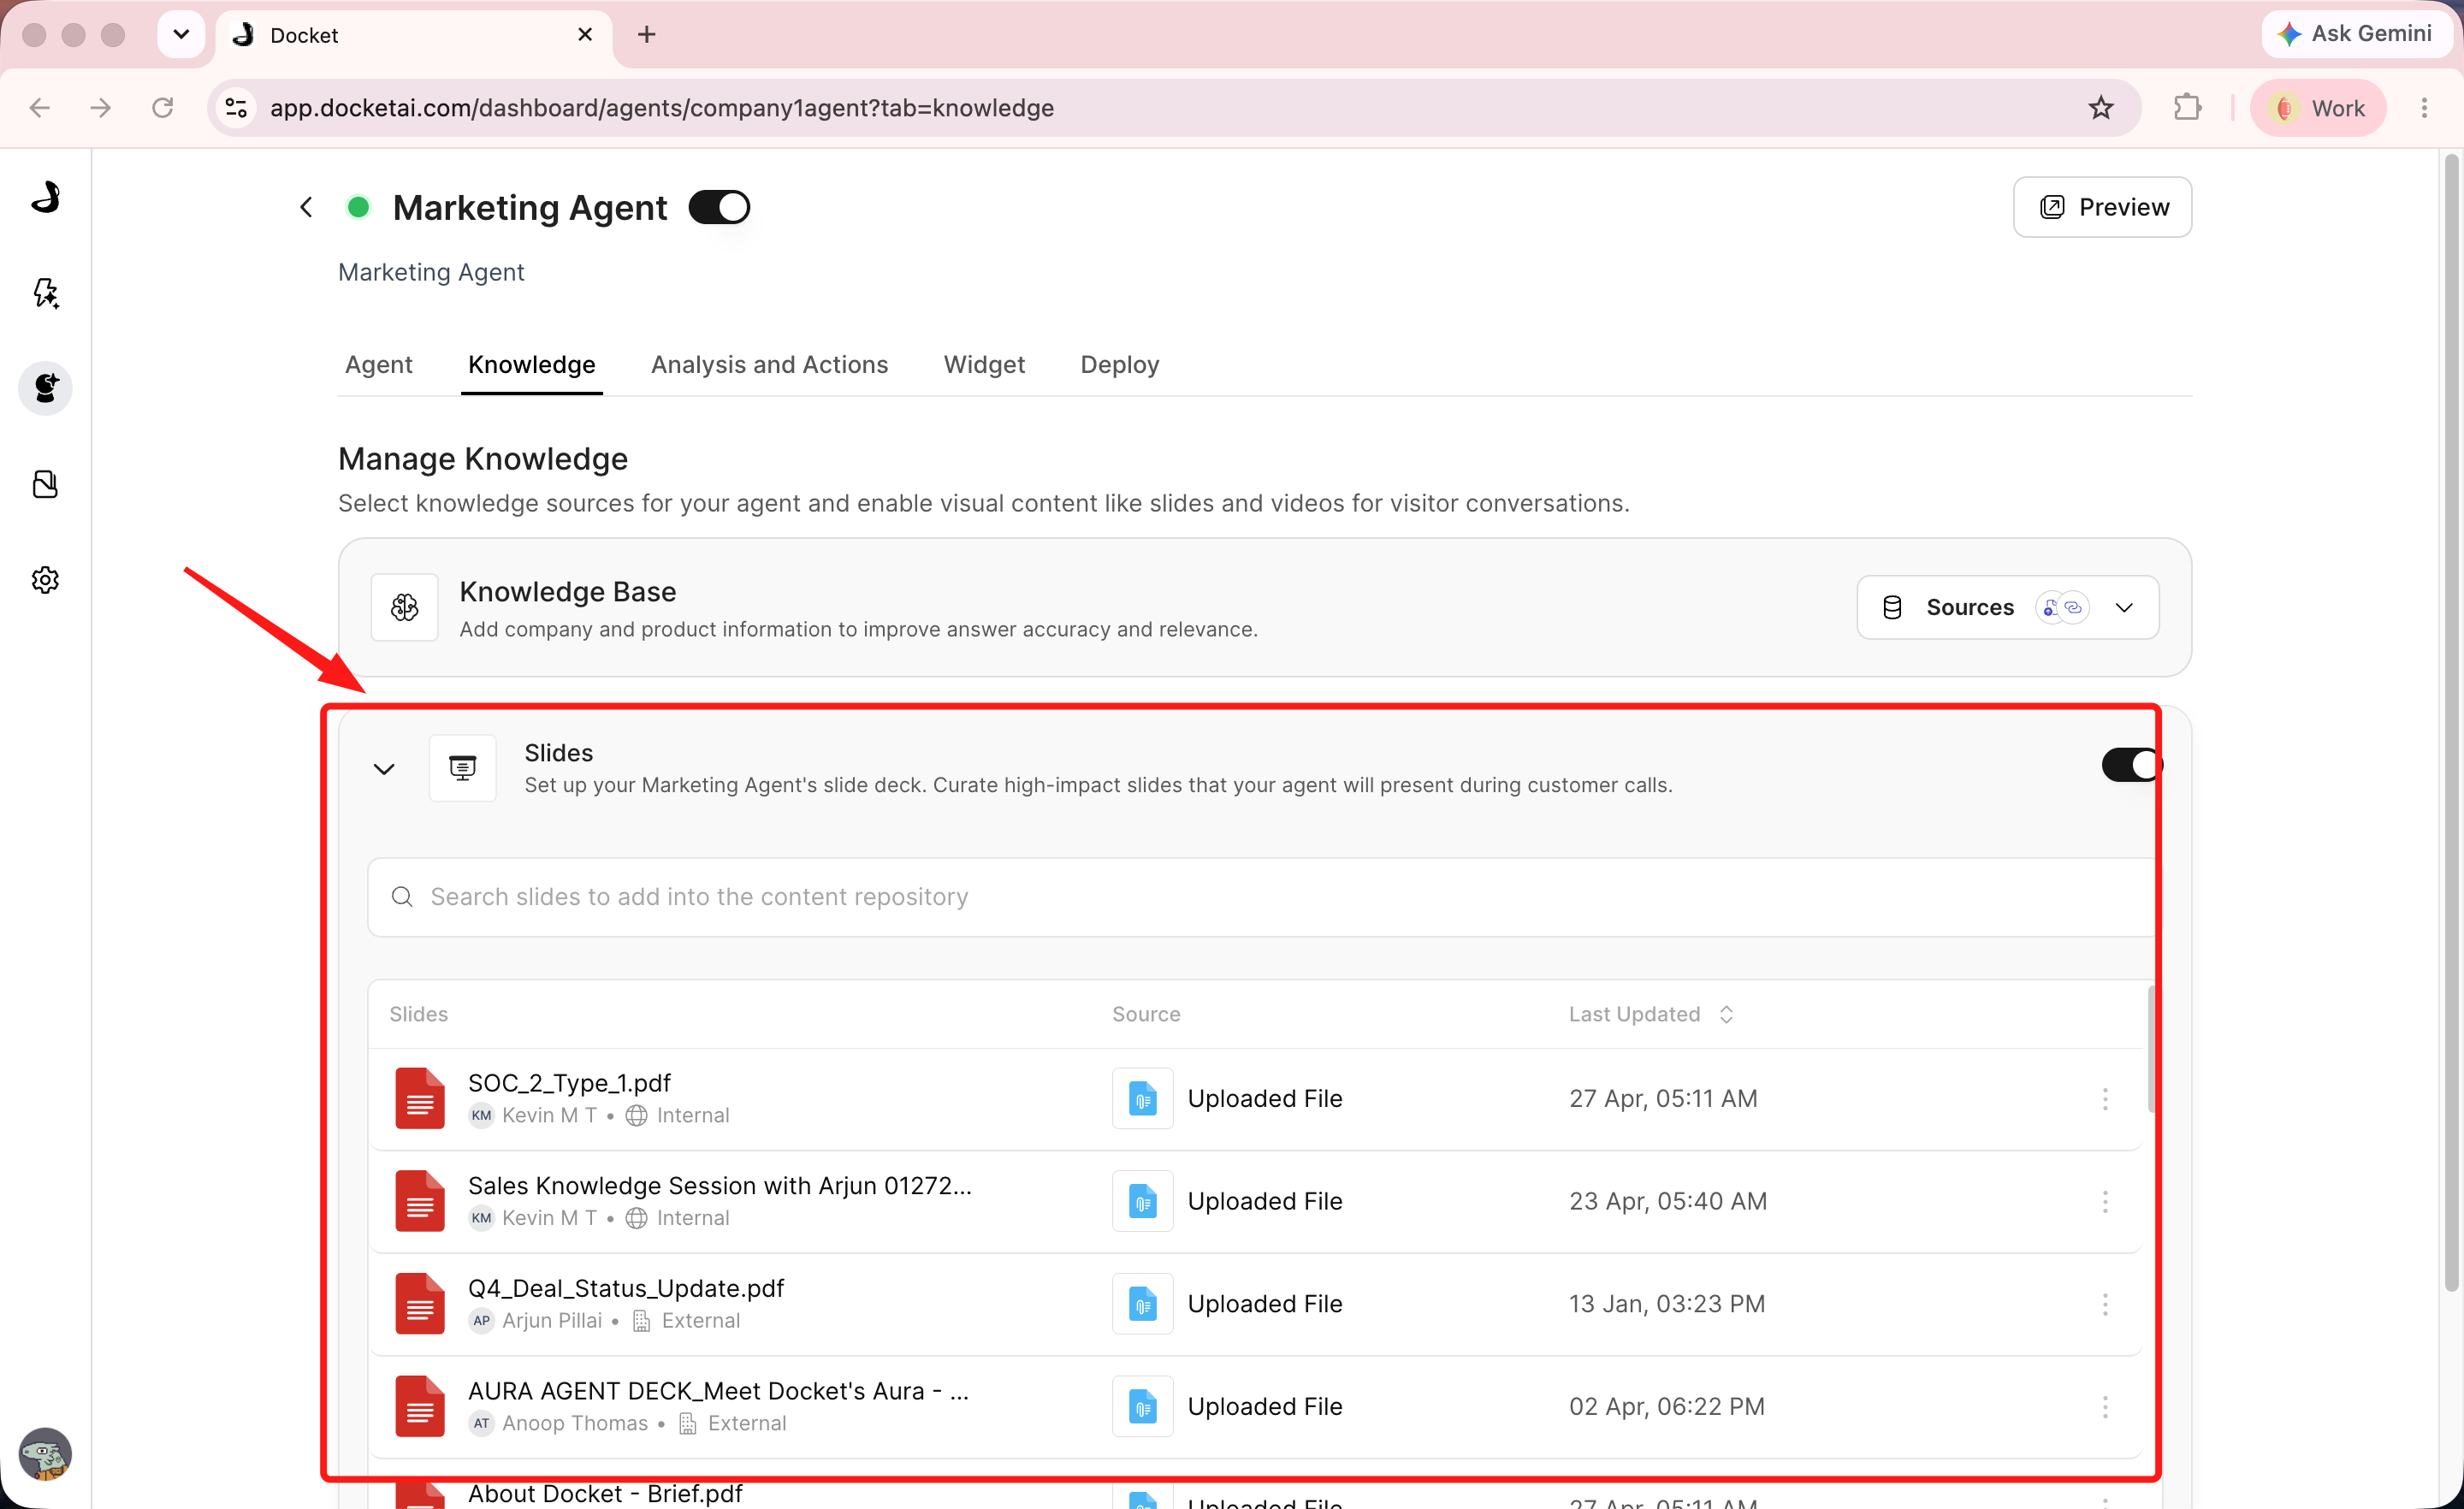Reload the page
Image resolution: width=2464 pixels, height=1509 pixels.
point(162,108)
